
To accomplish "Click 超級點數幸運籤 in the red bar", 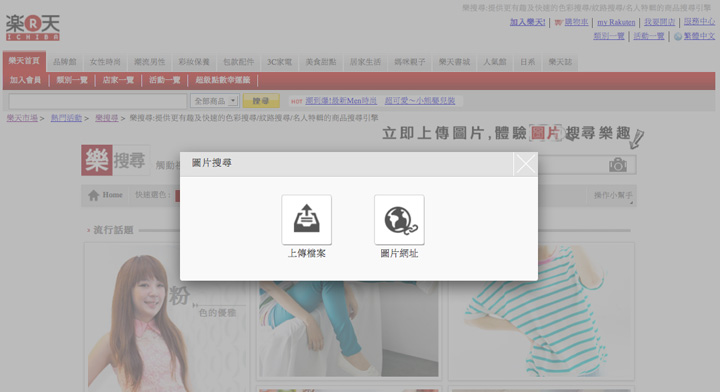I will (x=223, y=80).
